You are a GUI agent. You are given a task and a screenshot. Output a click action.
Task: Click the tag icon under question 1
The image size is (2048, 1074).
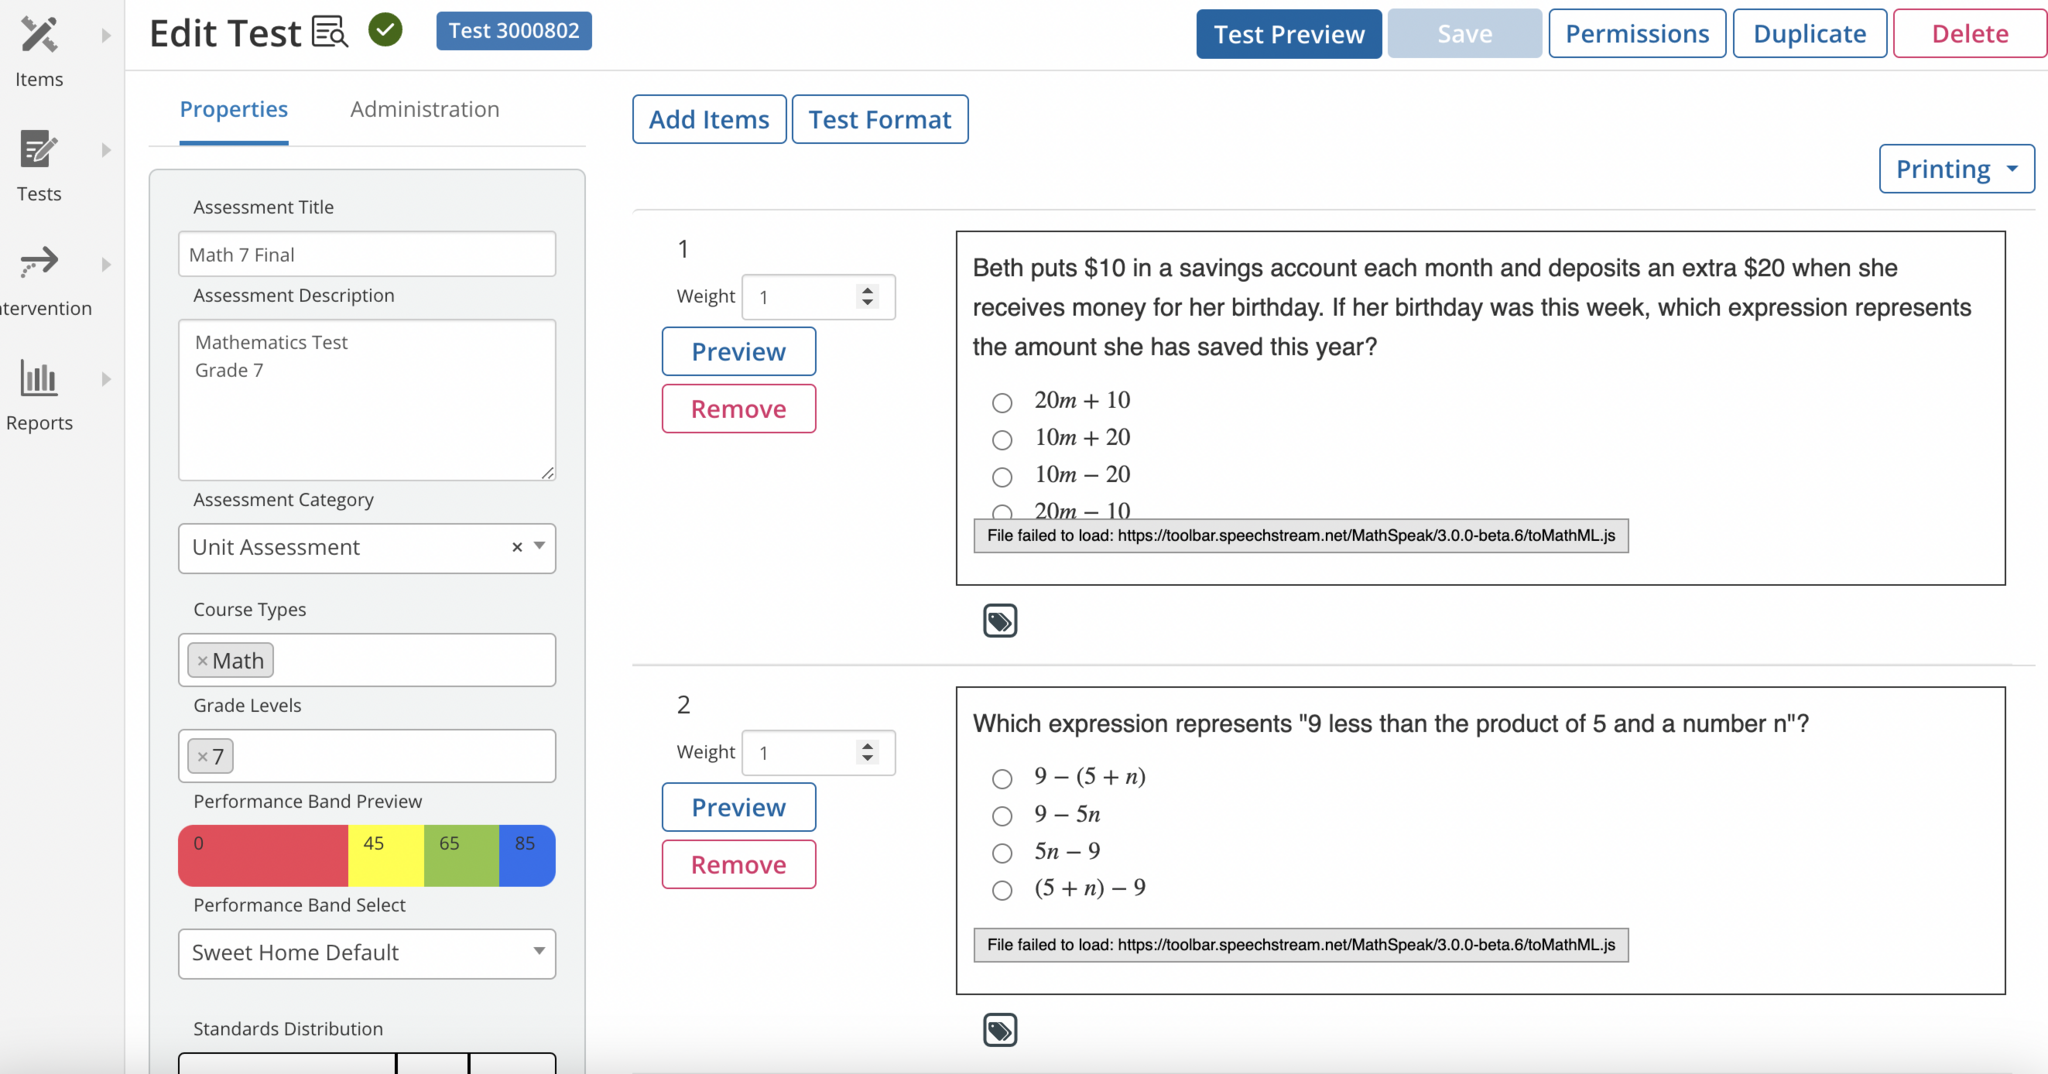click(x=1000, y=621)
